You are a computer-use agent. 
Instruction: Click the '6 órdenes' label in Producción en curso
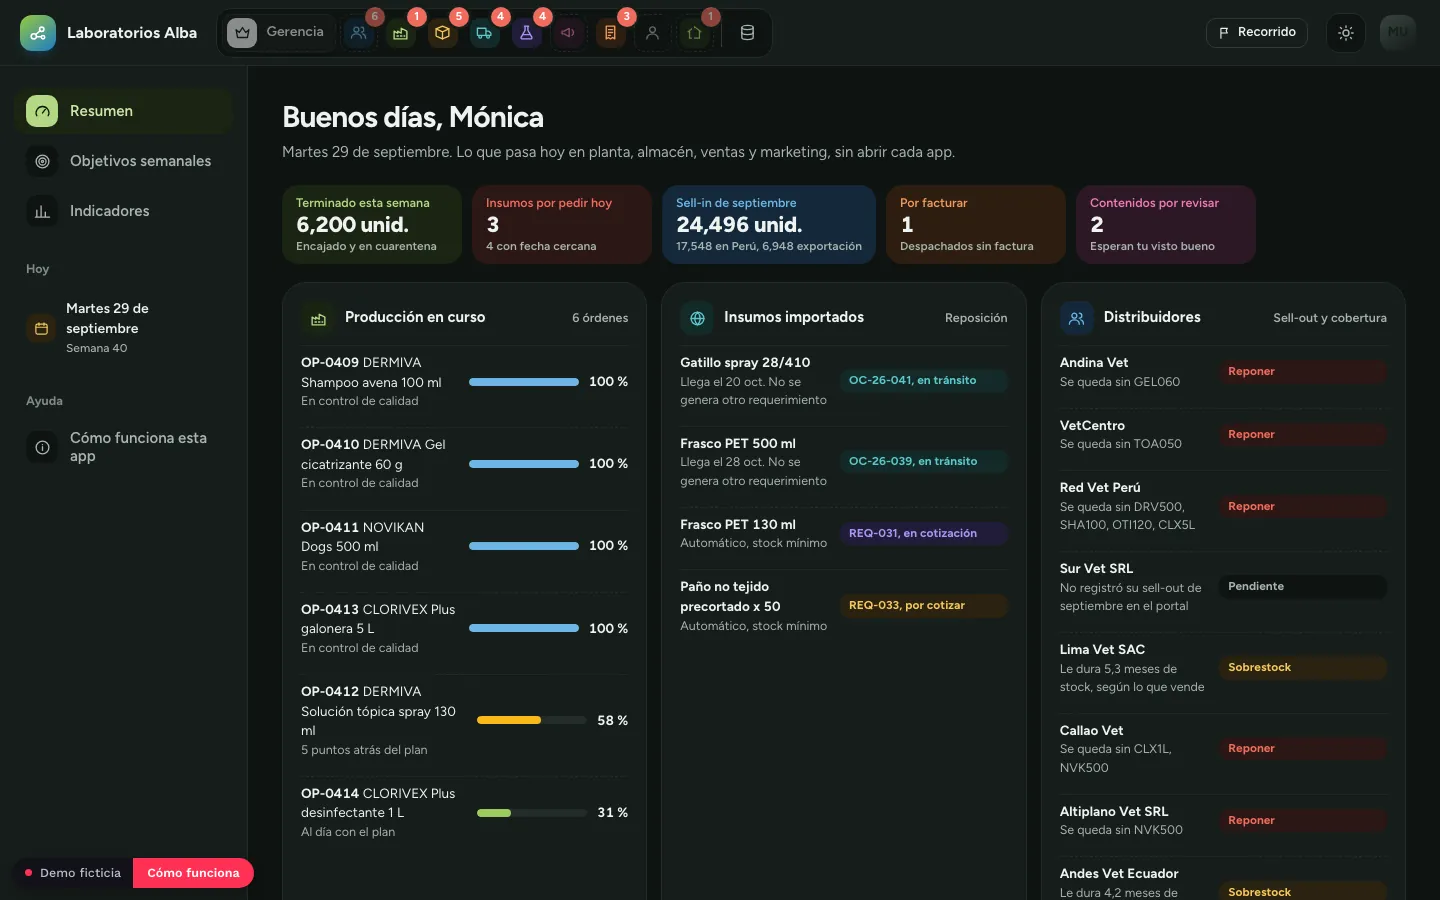pos(600,318)
